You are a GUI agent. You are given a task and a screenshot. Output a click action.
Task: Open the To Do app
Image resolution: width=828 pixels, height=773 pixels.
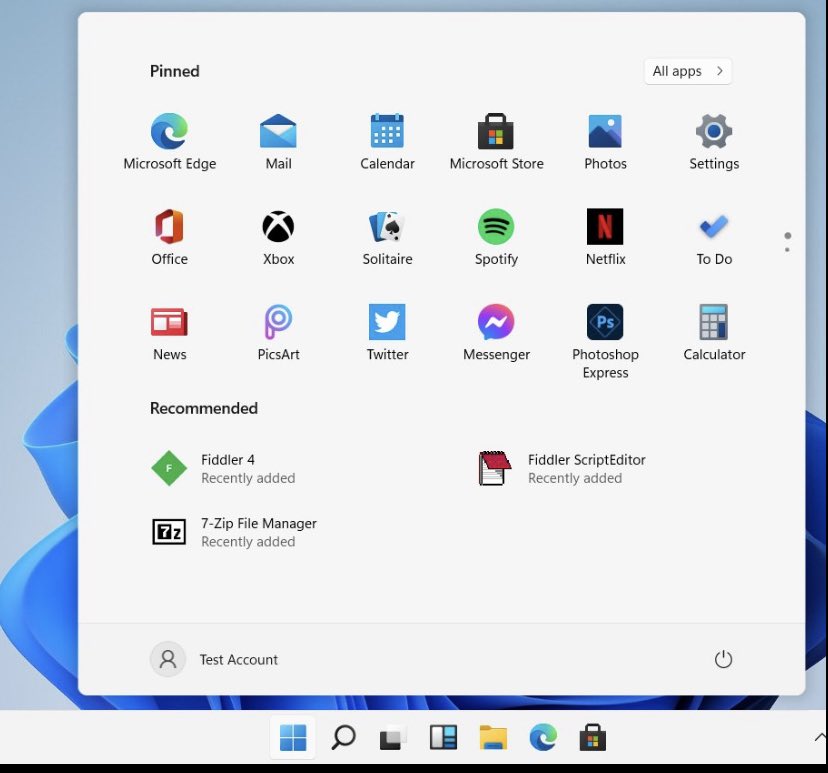(714, 237)
